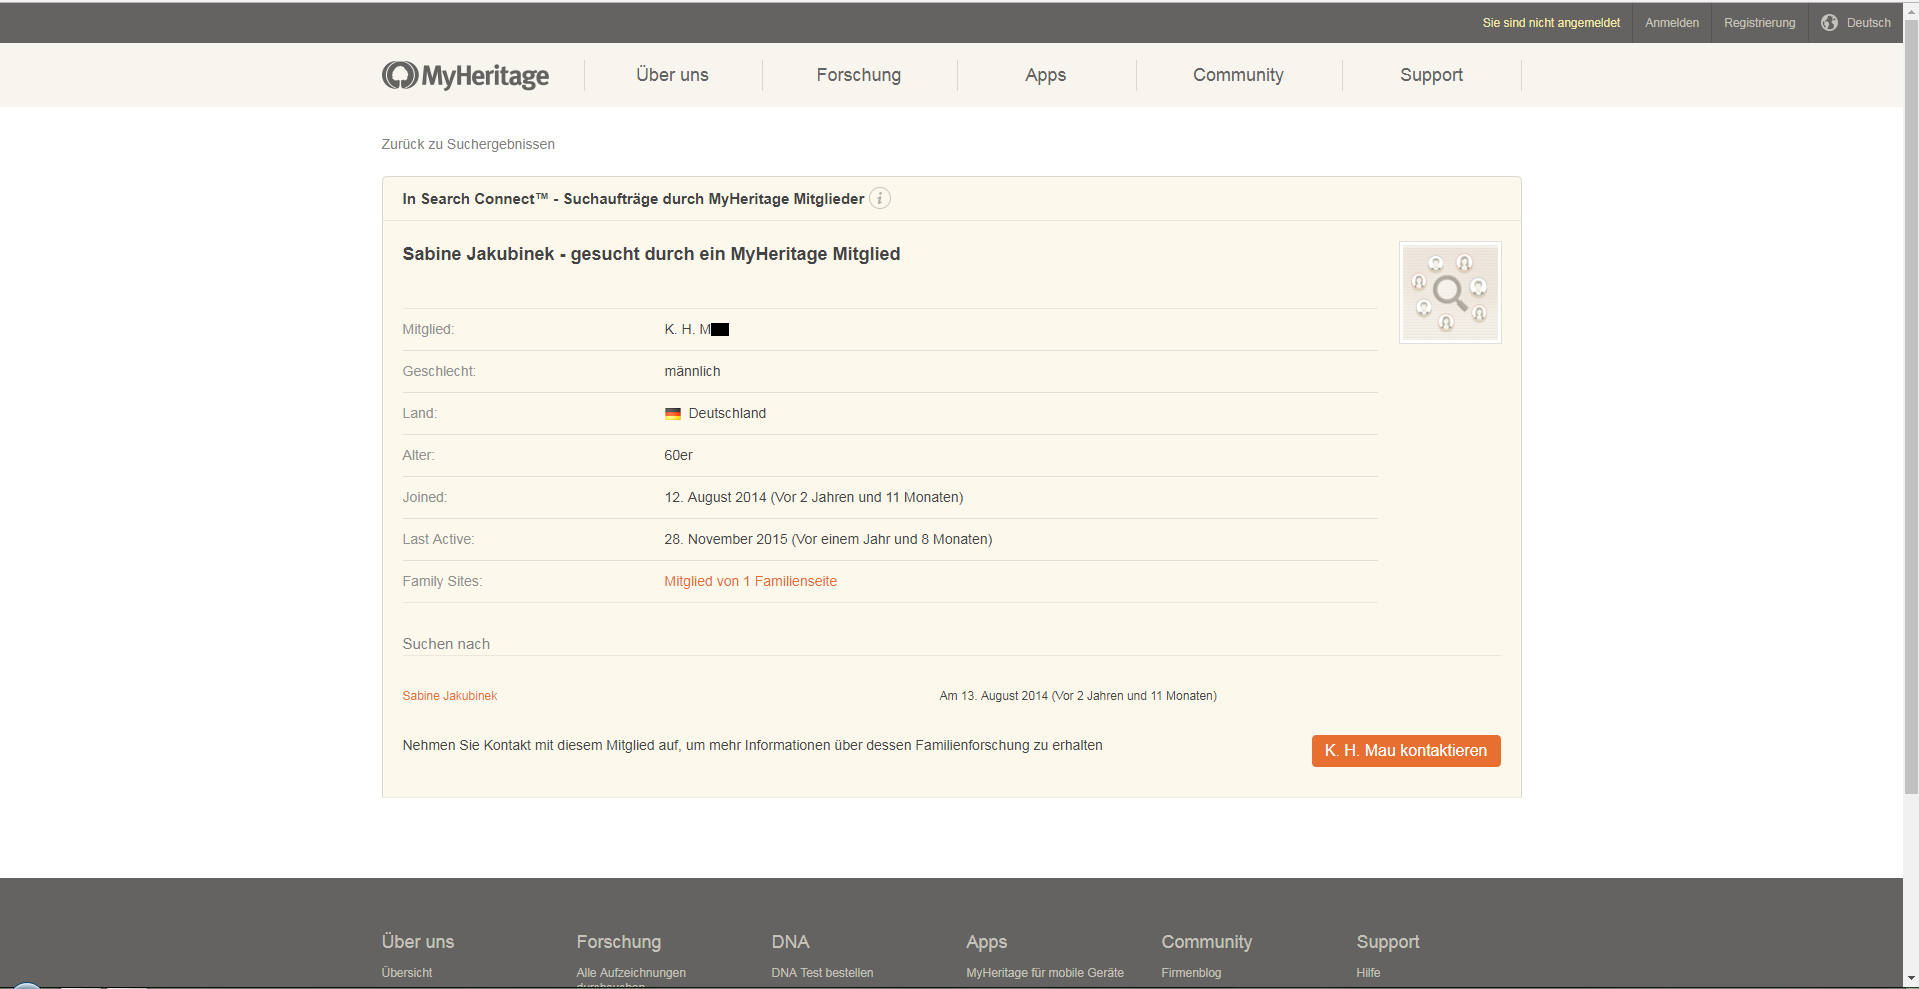Viewport: 1919px width, 989px height.
Task: Click the Sabine Jakubinek search link
Action: tap(450, 696)
